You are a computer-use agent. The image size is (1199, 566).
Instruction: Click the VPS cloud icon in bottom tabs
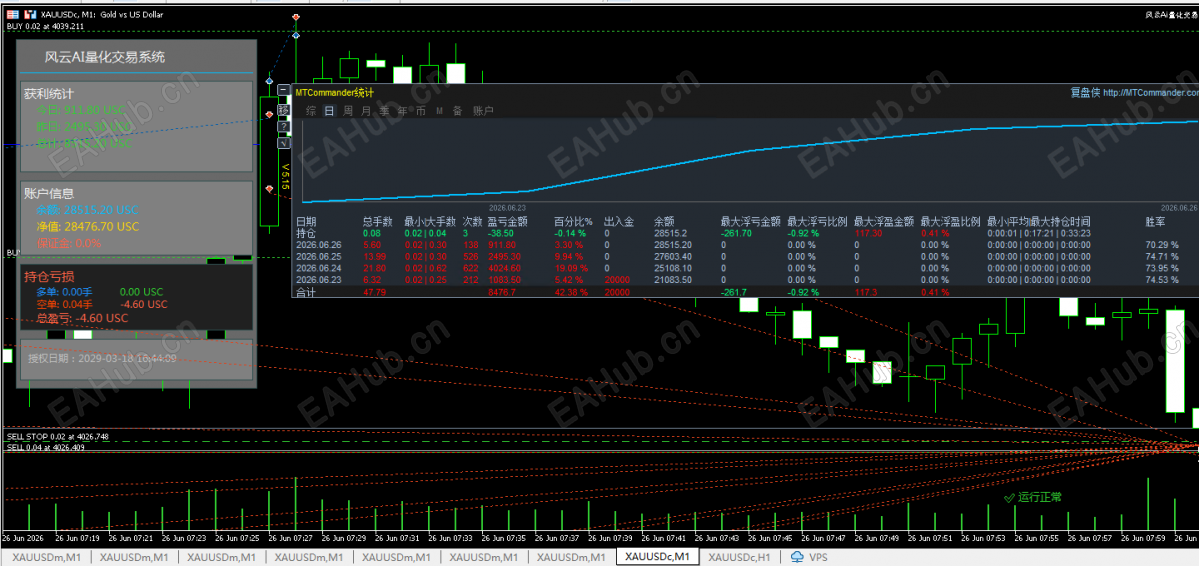[x=798, y=557]
